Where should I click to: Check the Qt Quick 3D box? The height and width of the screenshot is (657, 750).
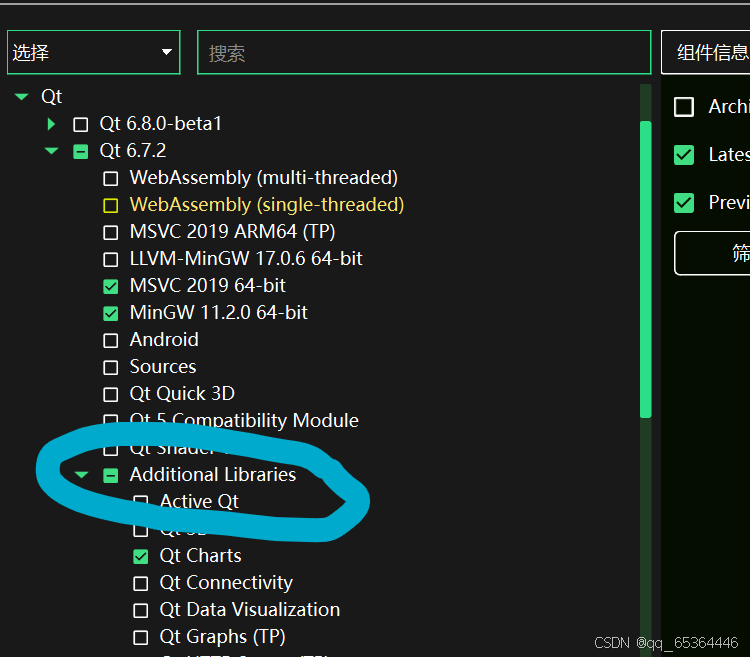tap(110, 395)
